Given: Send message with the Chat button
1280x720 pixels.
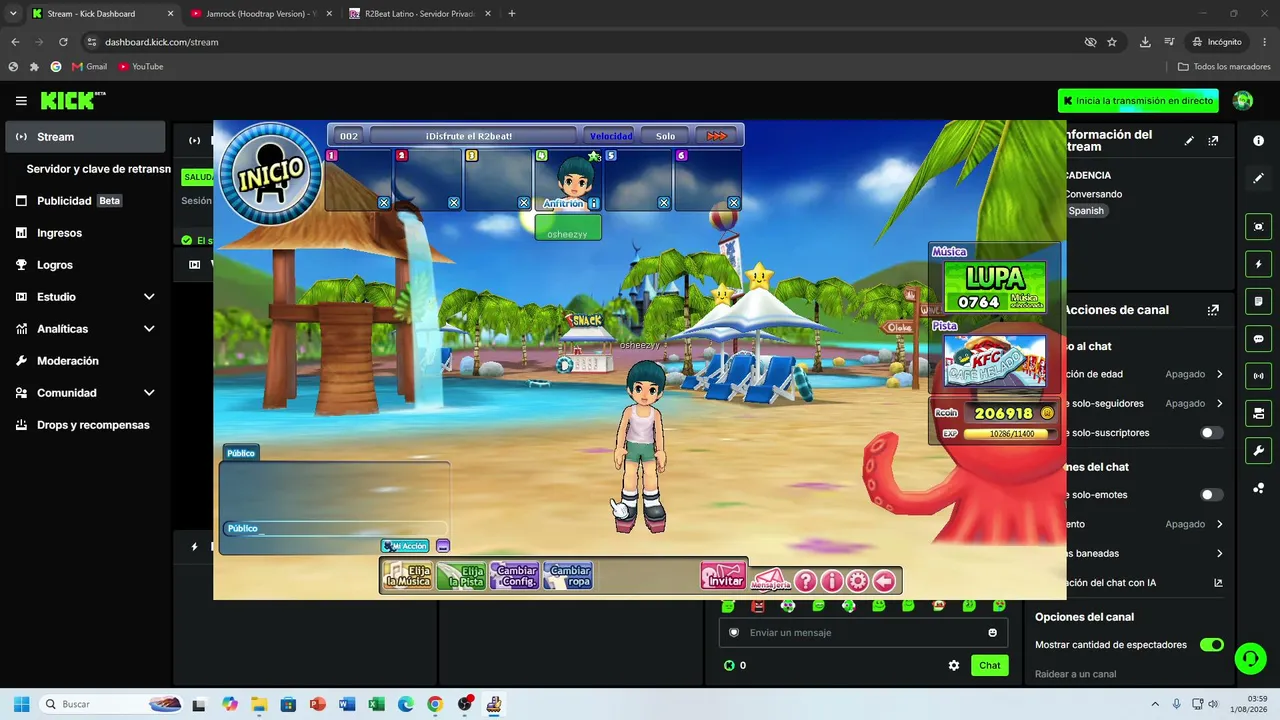Looking at the screenshot, I should [x=989, y=665].
